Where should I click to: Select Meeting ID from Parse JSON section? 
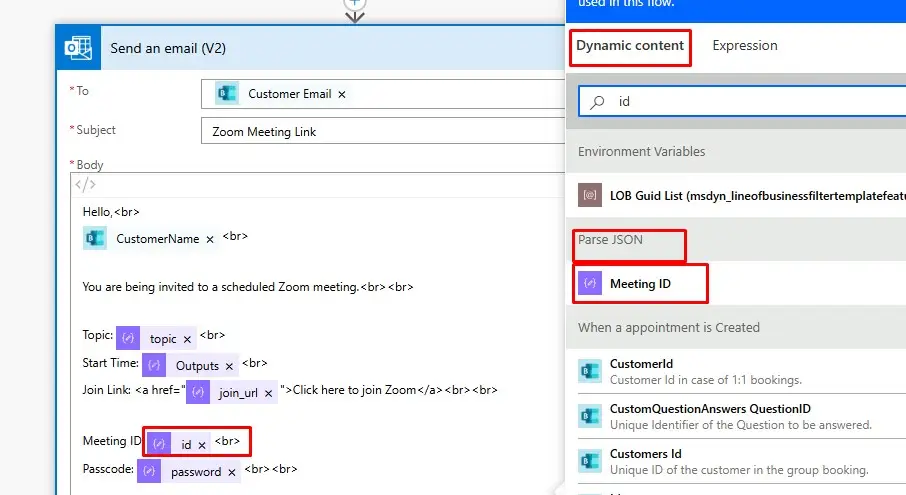point(640,284)
